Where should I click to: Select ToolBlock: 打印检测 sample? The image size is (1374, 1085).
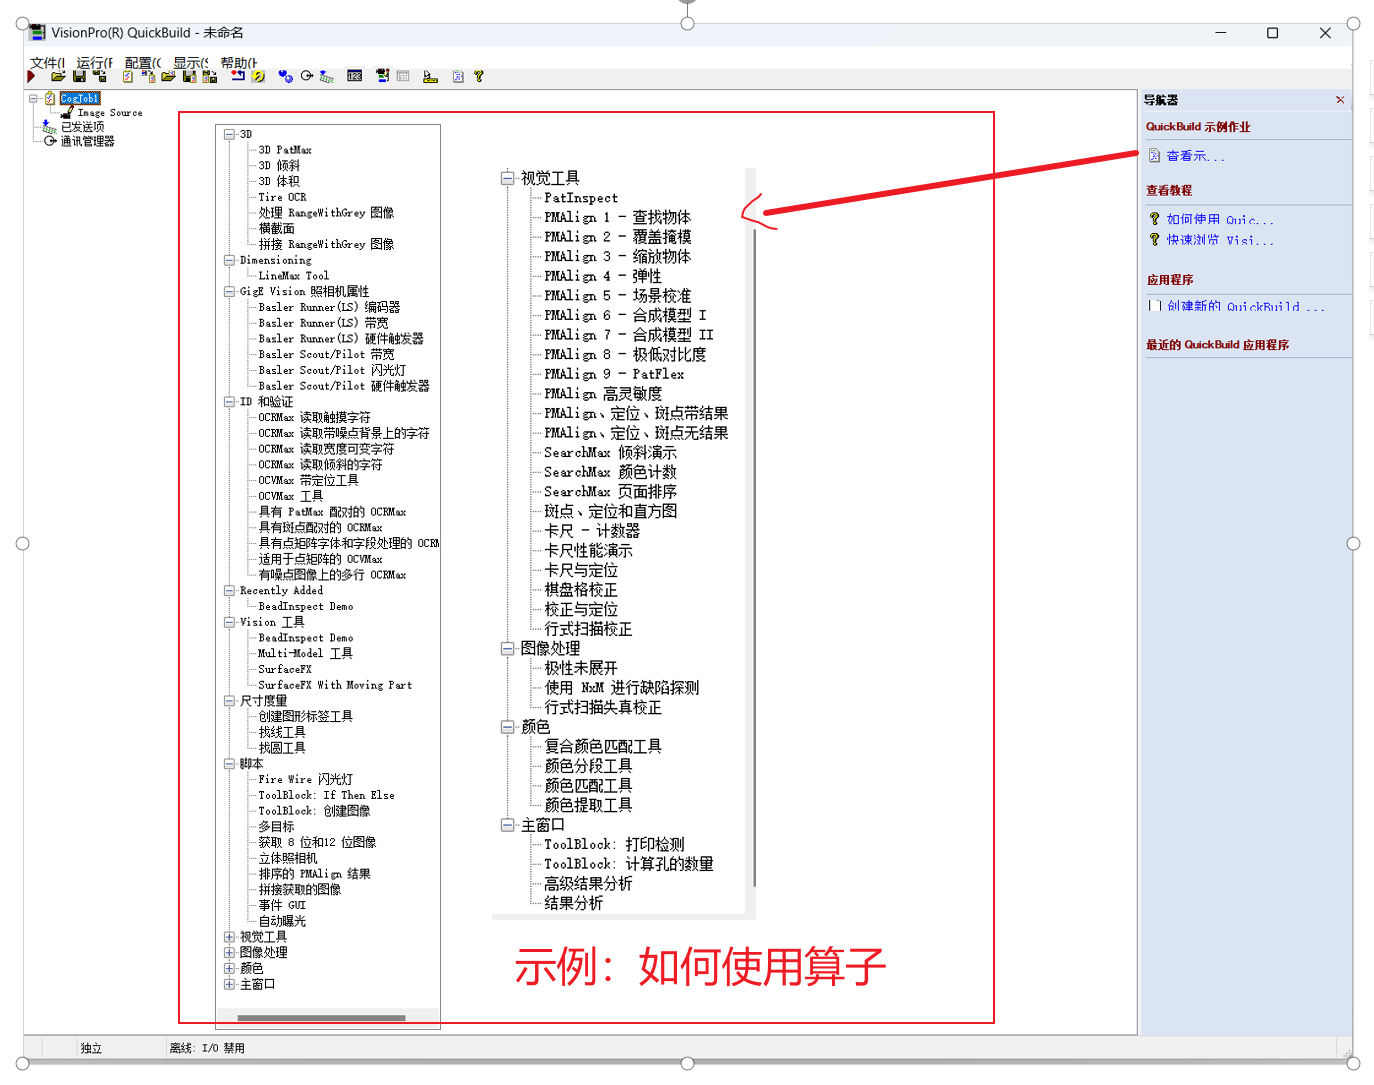pos(614,844)
